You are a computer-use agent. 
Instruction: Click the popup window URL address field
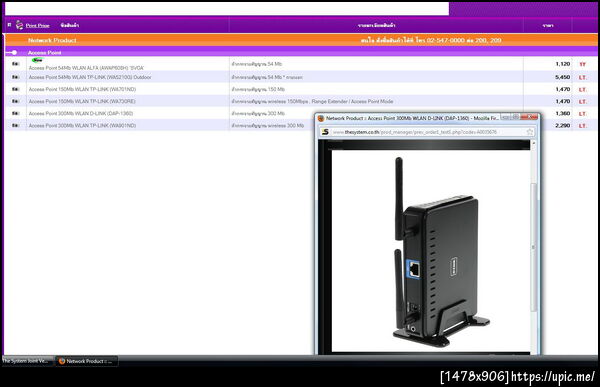coord(427,132)
